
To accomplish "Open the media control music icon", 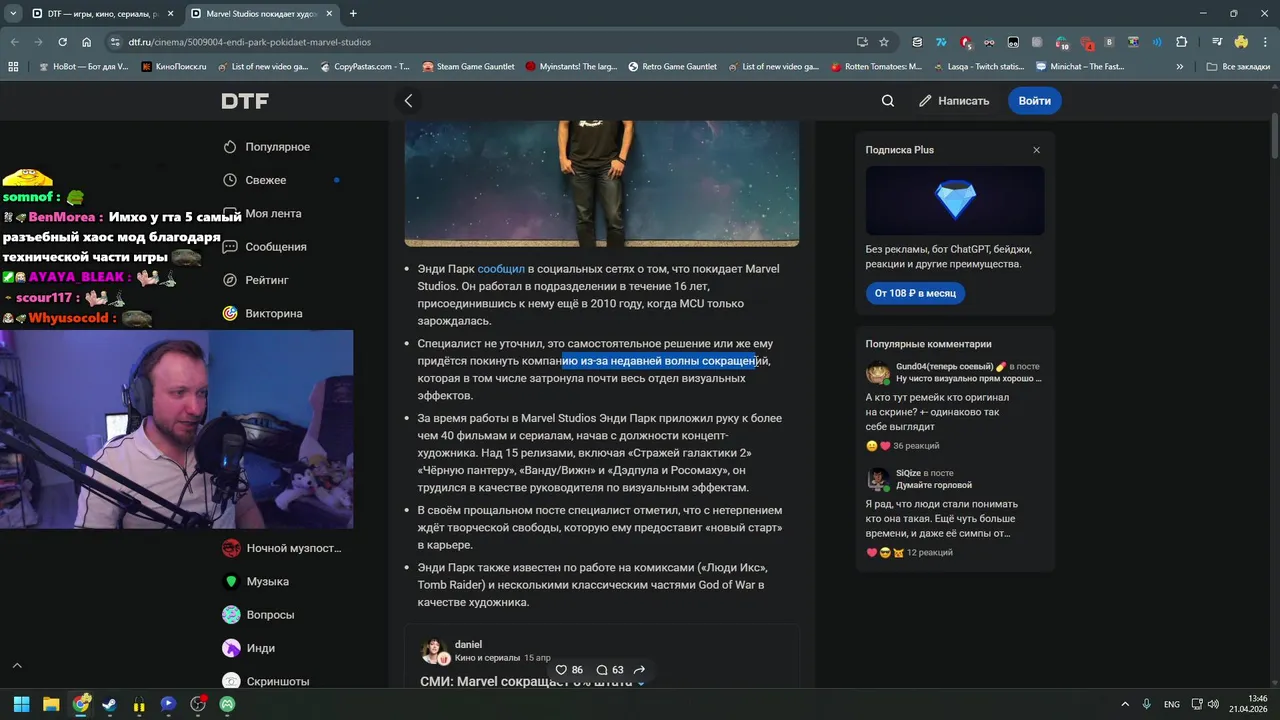I will coord(1217,42).
